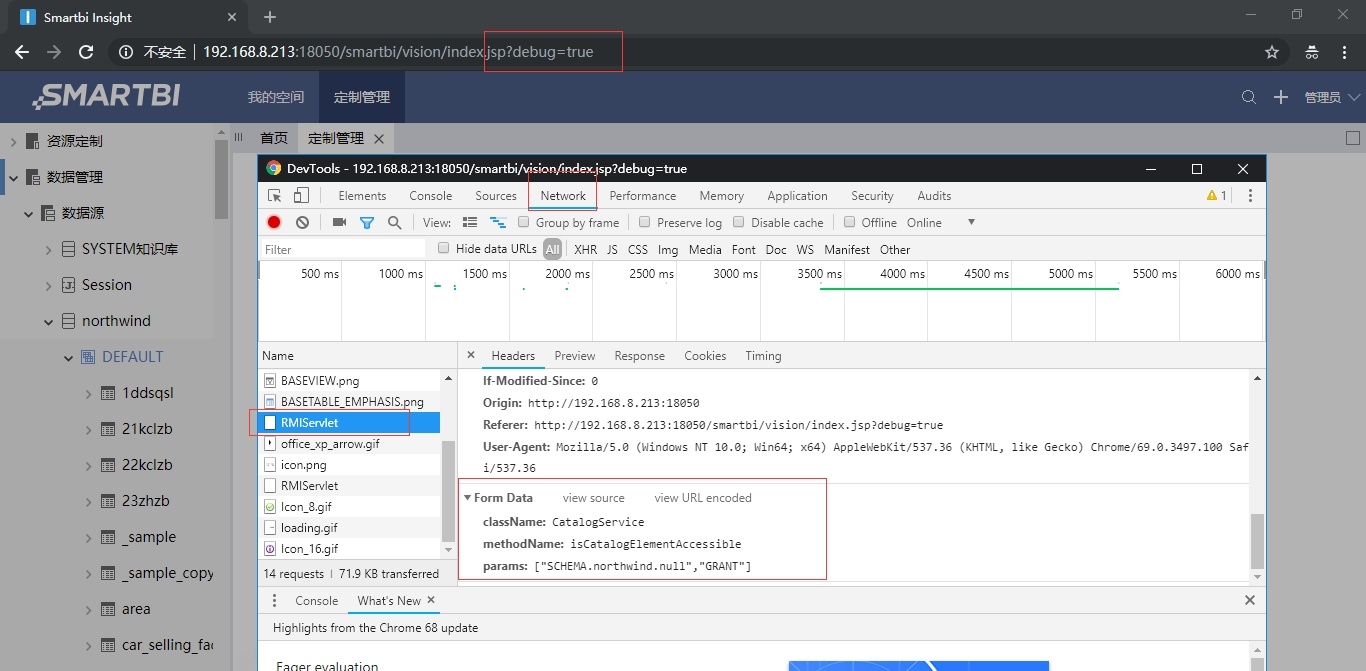Open a new browser tab
This screenshot has width=1366, height=671.
coord(270,17)
